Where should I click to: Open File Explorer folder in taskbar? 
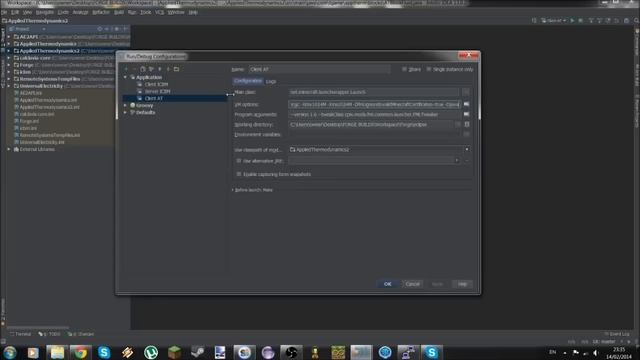(57, 352)
